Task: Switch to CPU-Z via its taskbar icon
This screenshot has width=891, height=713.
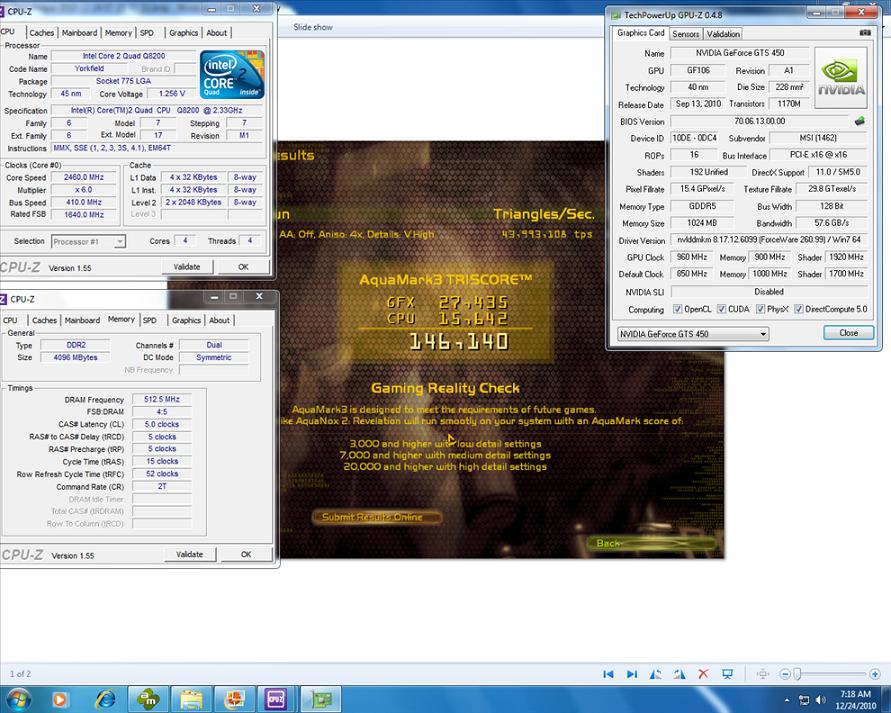Action: click(x=276, y=699)
